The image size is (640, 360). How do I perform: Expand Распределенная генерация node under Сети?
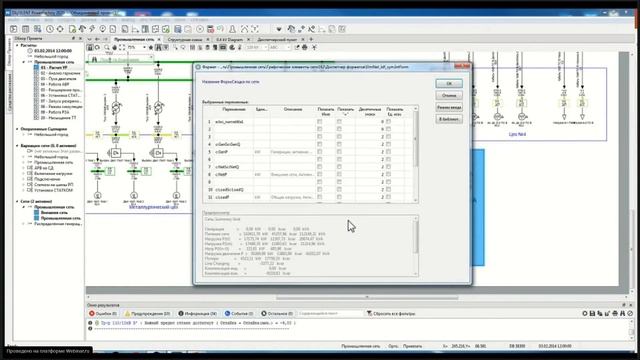pyautogui.click(x=24, y=224)
